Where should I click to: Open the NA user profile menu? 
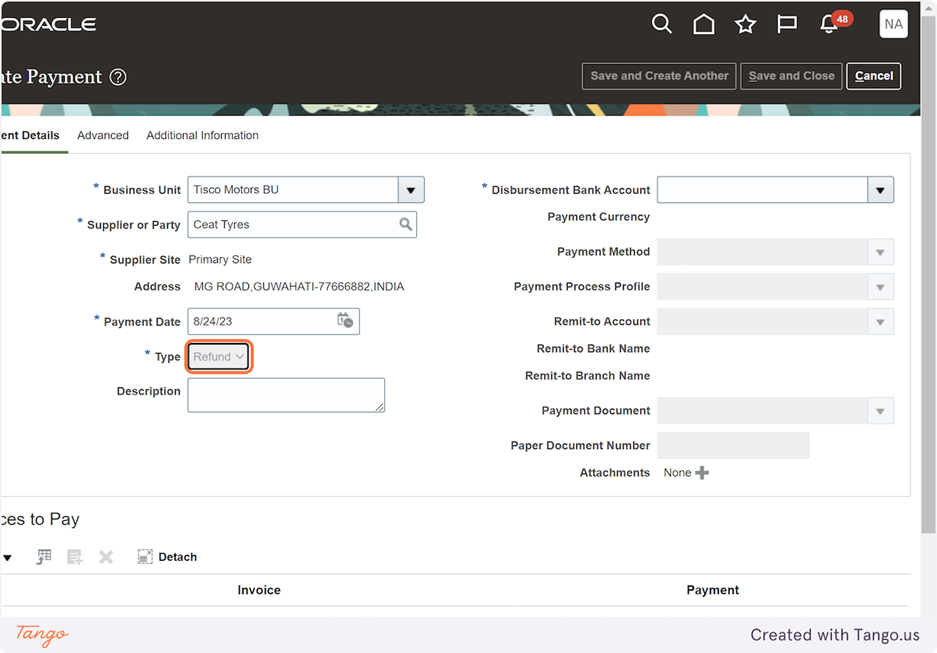893,24
